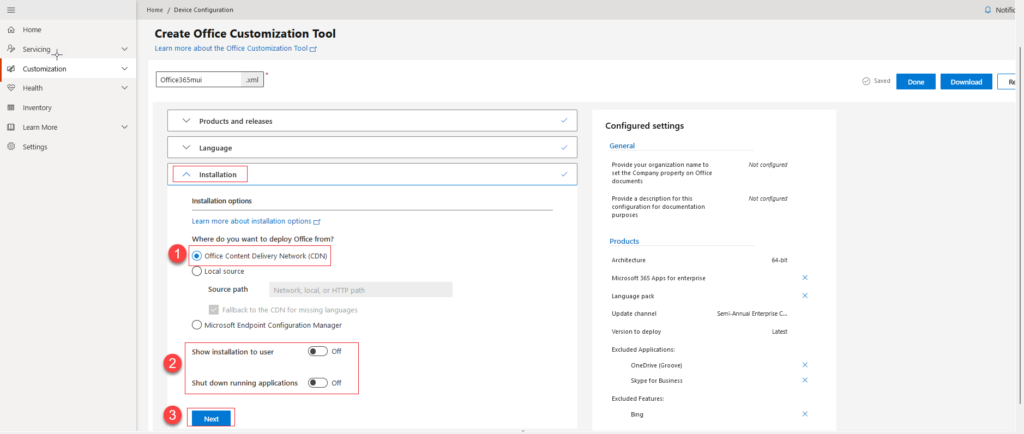Image resolution: width=1024 pixels, height=434 pixels.
Task: Click the hamburger menu icon
Action: (10, 10)
